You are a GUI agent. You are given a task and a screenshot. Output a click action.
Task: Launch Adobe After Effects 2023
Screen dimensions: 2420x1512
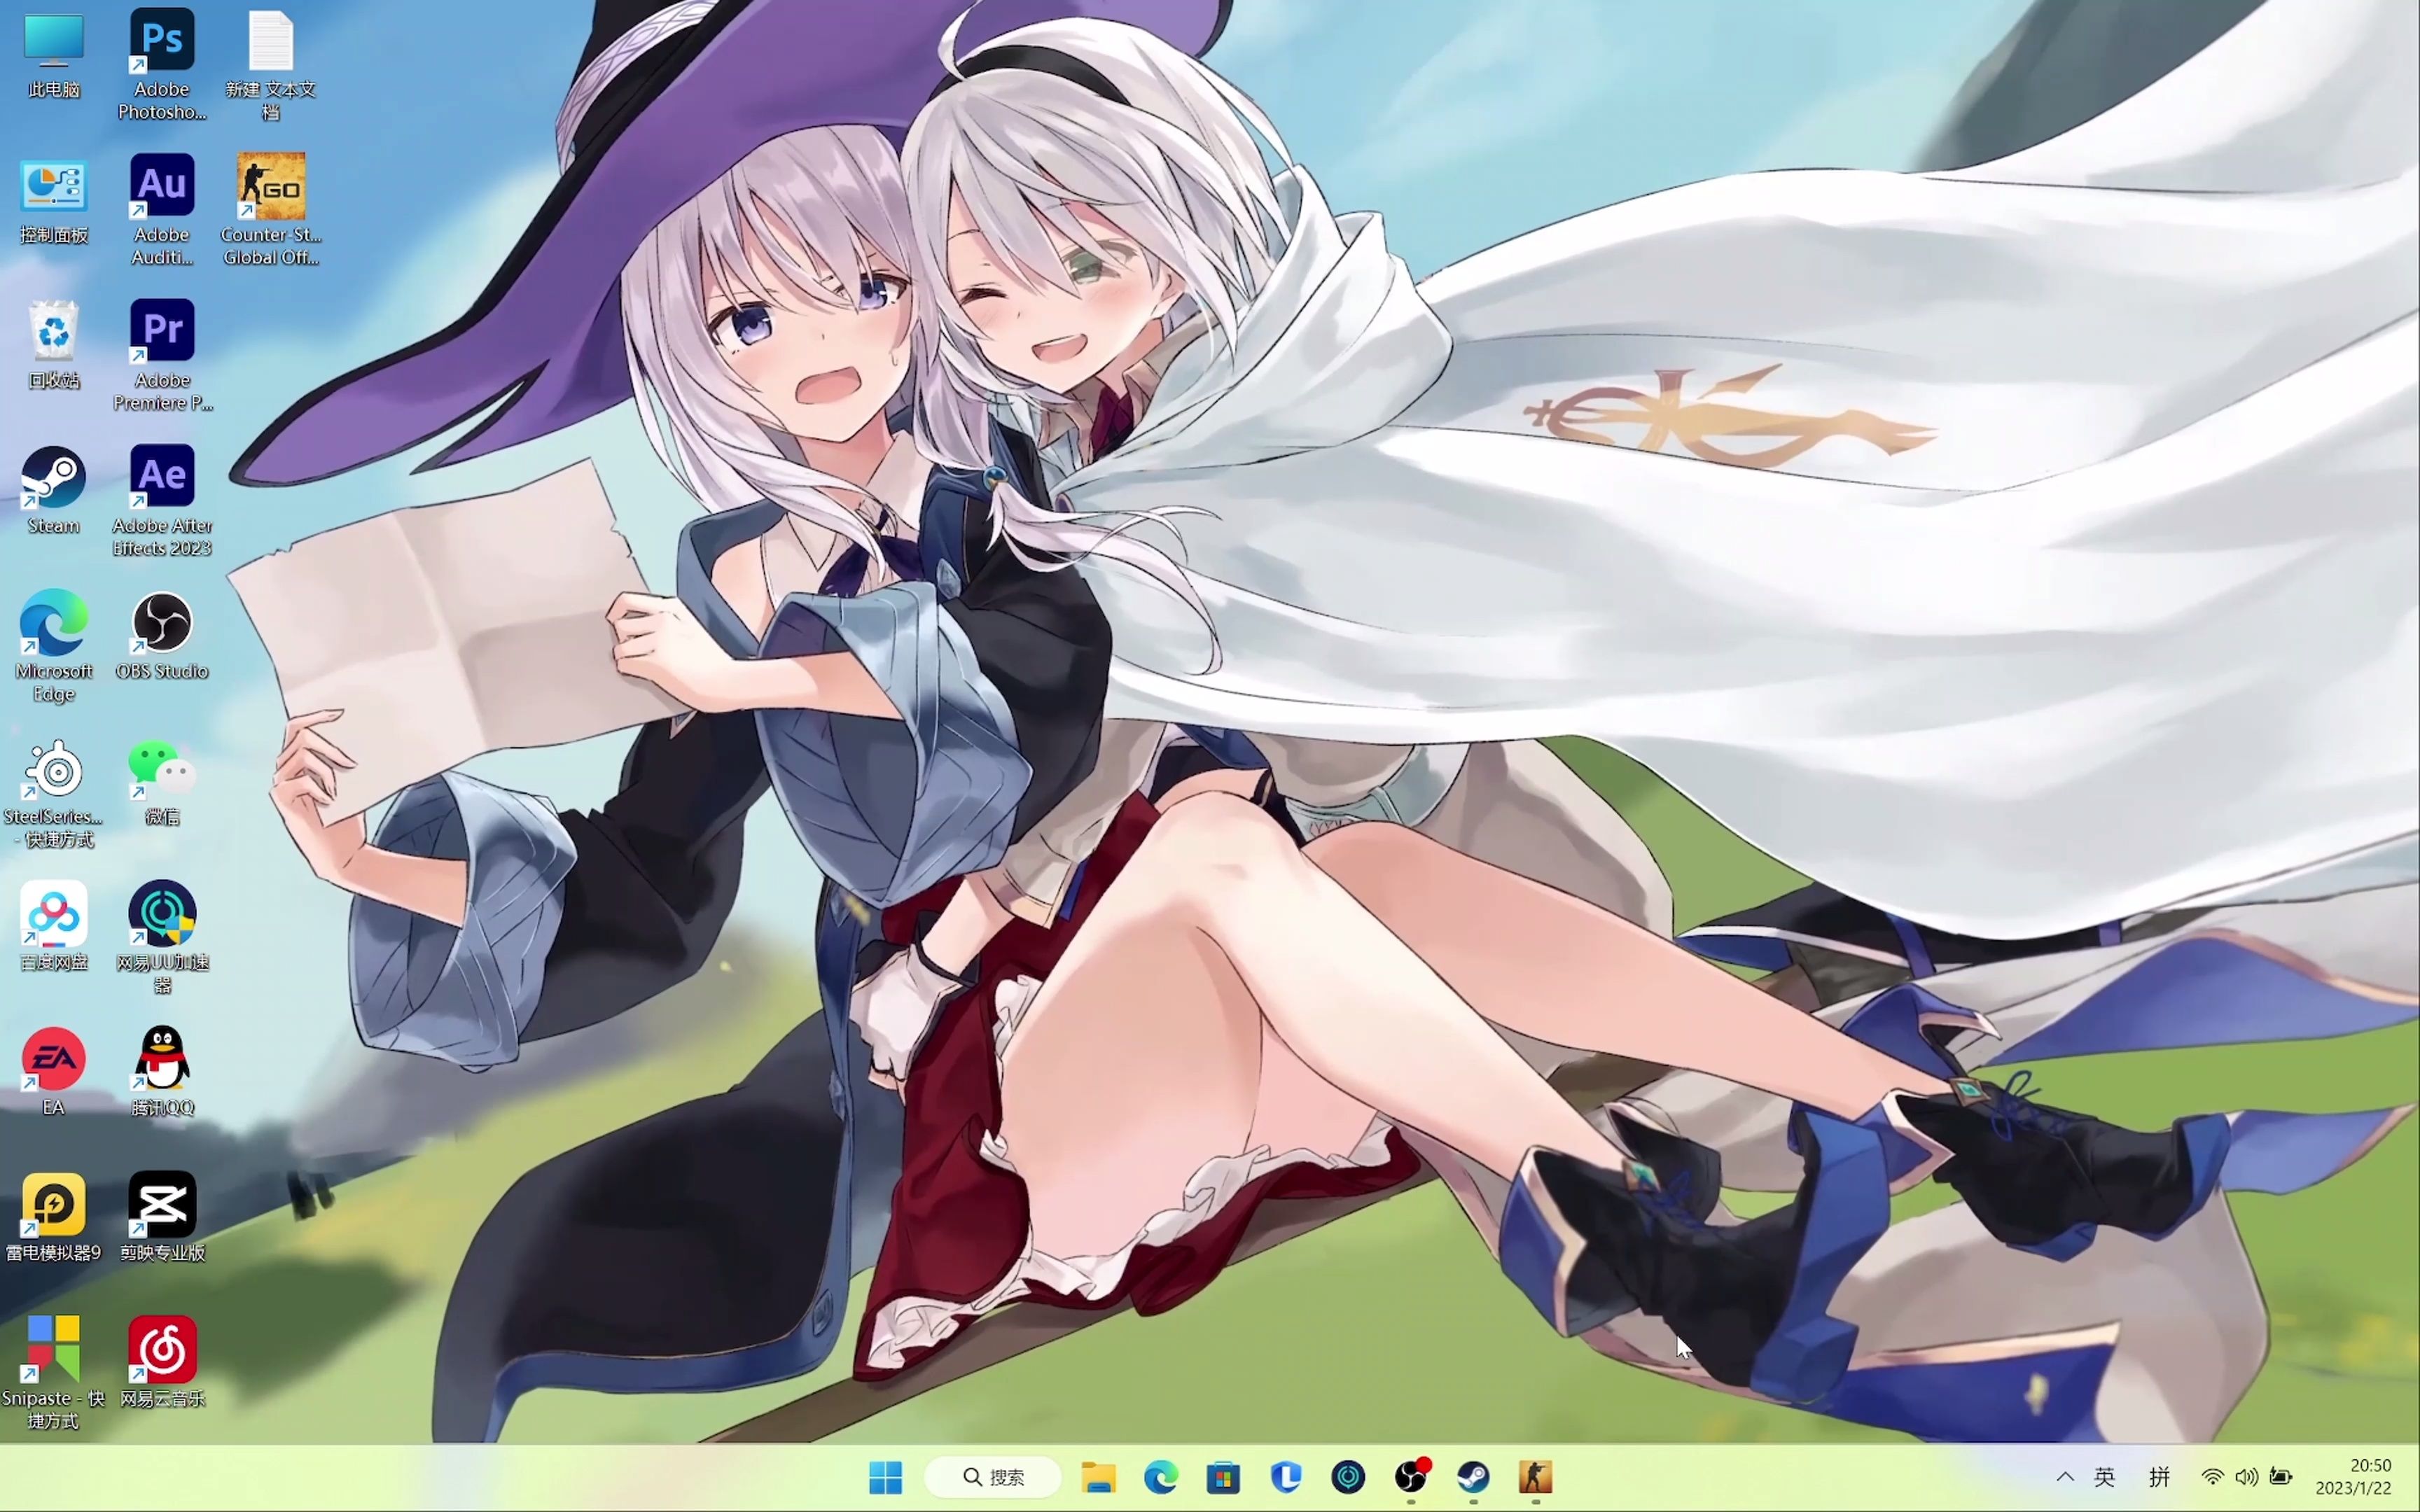(x=162, y=500)
